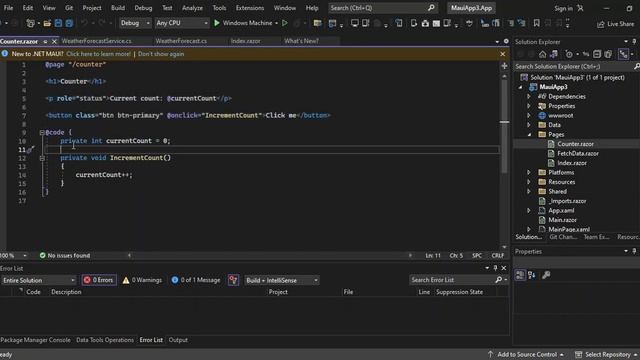Switch views icon in Solution Explorer toolbar
The image size is (640, 360).
tap(554, 54)
